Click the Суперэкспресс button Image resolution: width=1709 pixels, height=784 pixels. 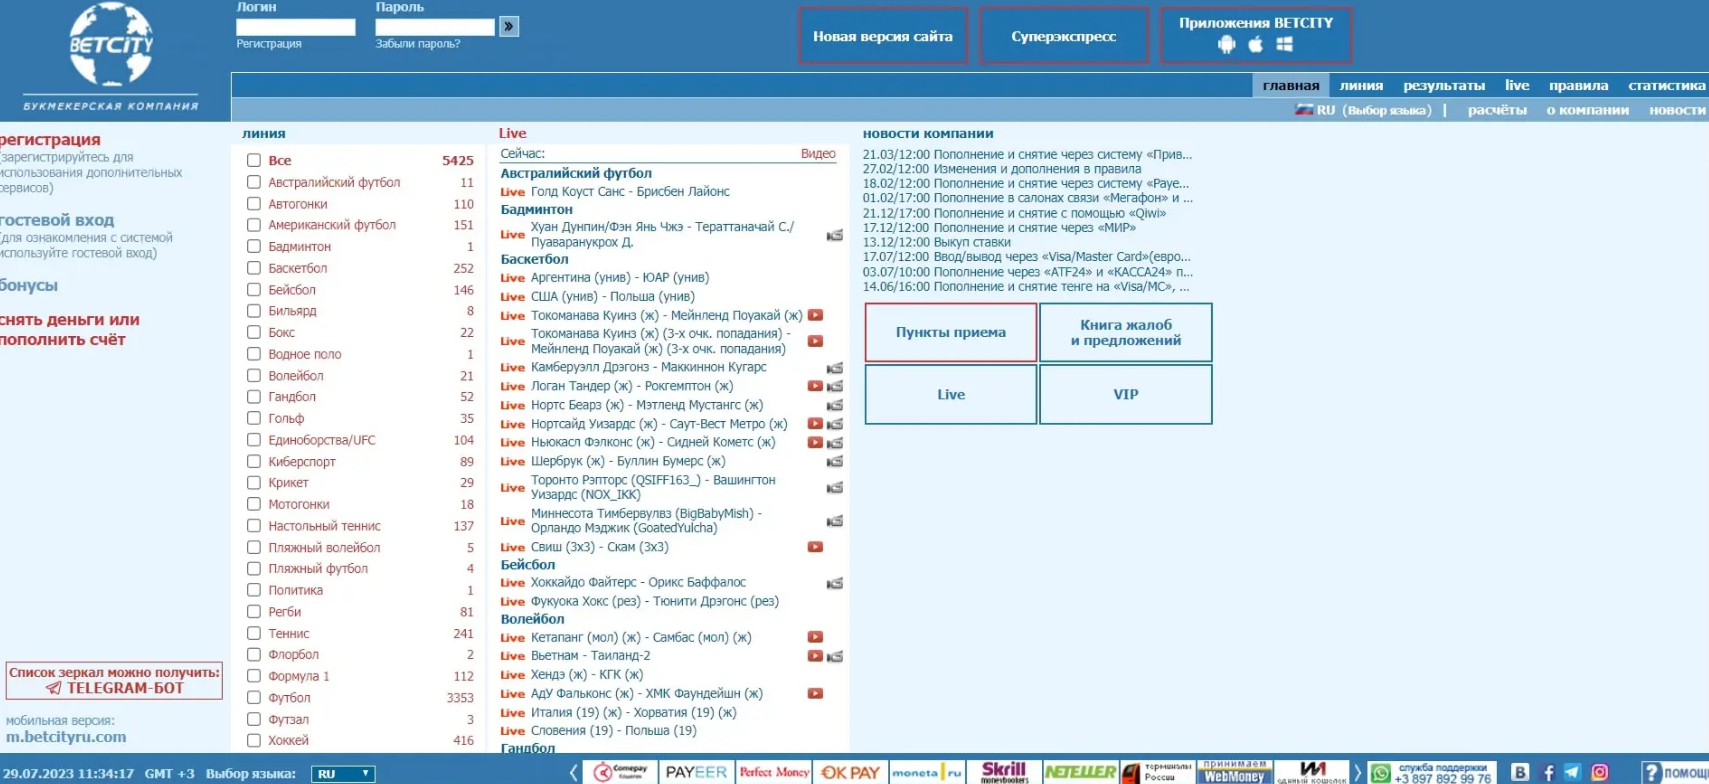(x=1063, y=36)
